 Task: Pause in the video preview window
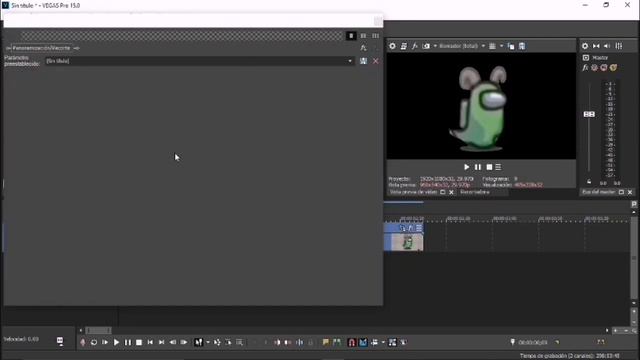coord(478,167)
